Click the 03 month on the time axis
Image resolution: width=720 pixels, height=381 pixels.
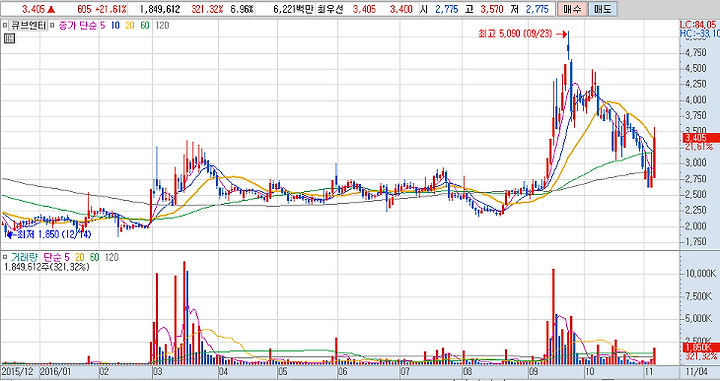[x=157, y=371]
